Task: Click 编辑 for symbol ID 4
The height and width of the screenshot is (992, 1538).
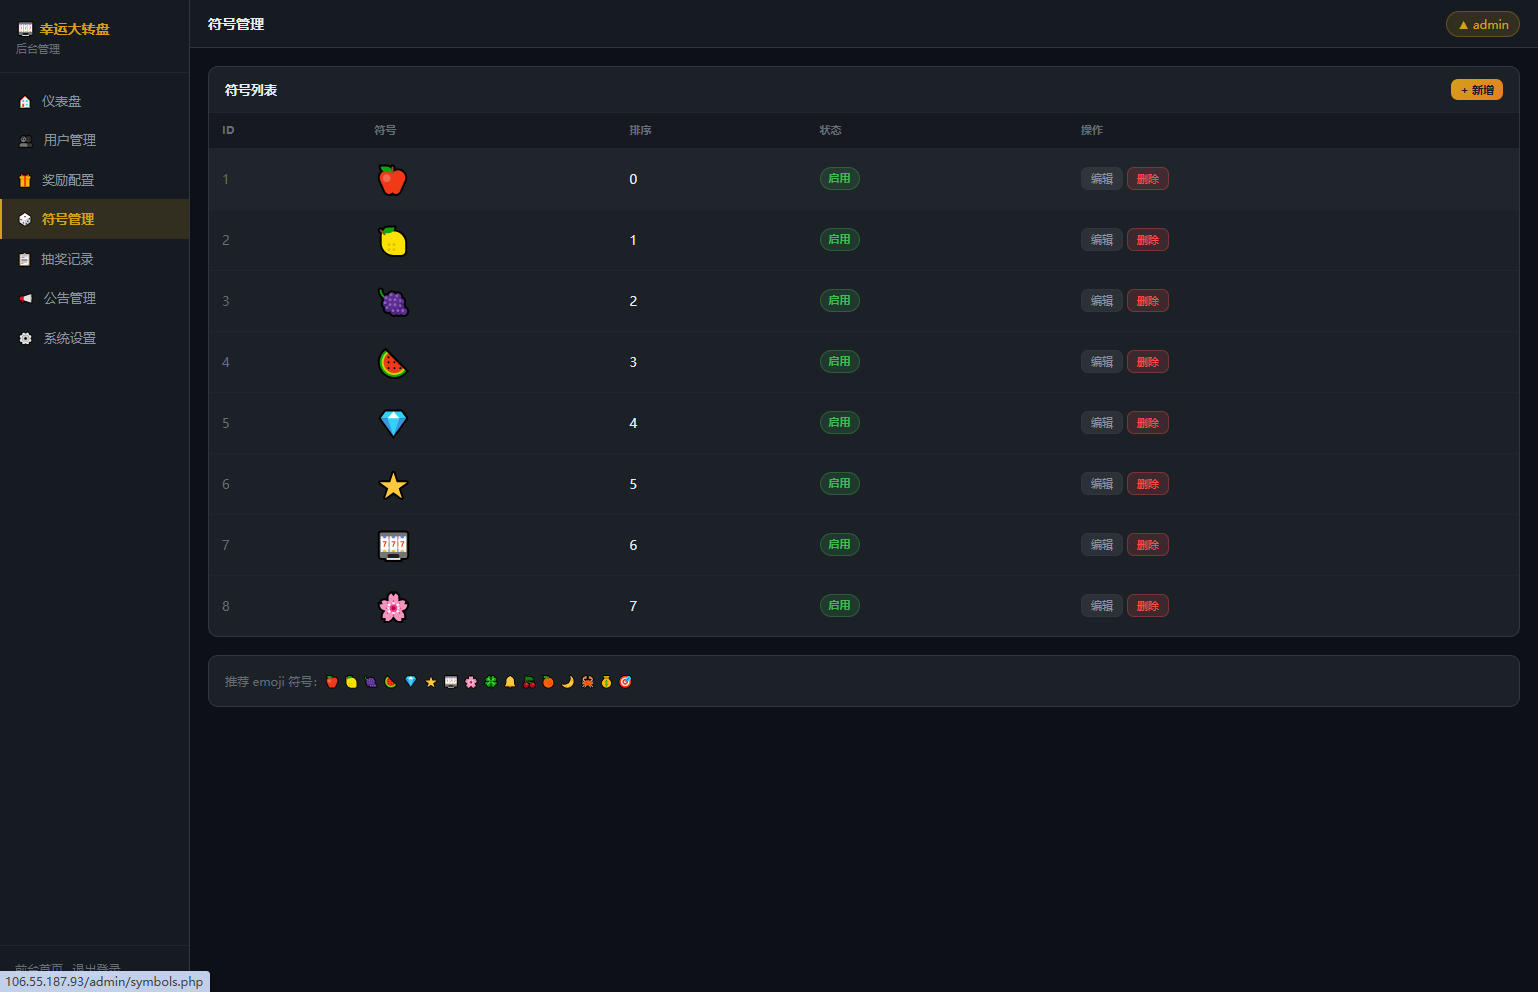Action: point(1102,362)
